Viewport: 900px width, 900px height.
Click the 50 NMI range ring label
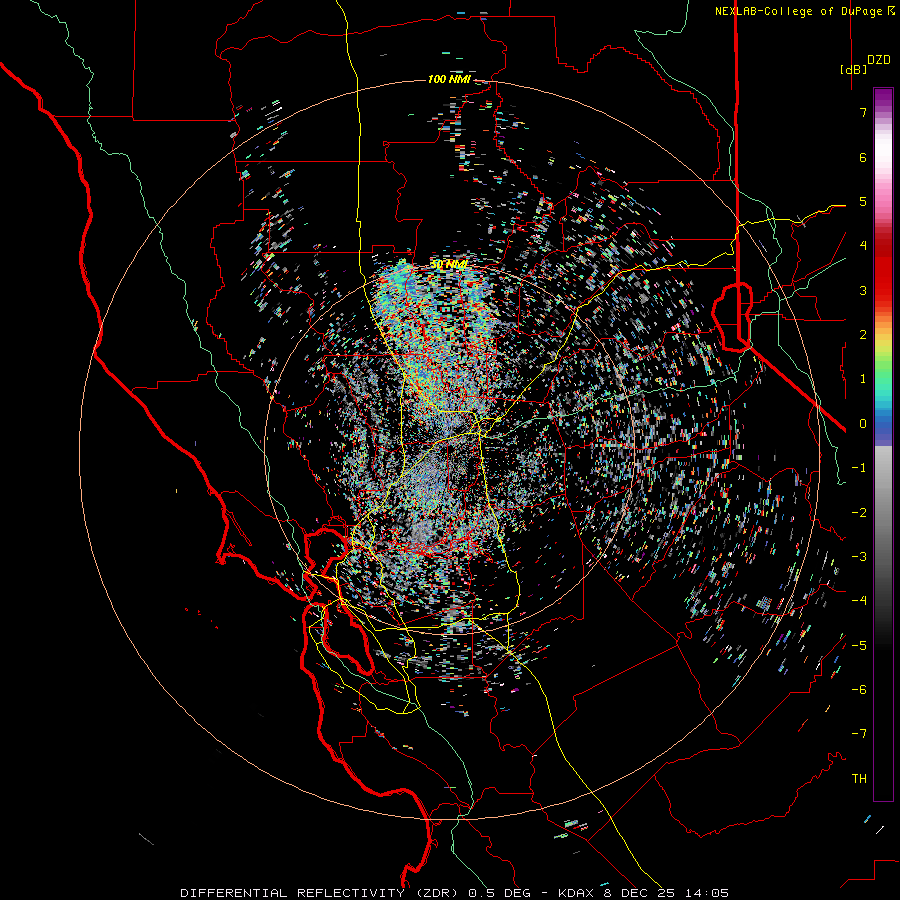click(449, 265)
